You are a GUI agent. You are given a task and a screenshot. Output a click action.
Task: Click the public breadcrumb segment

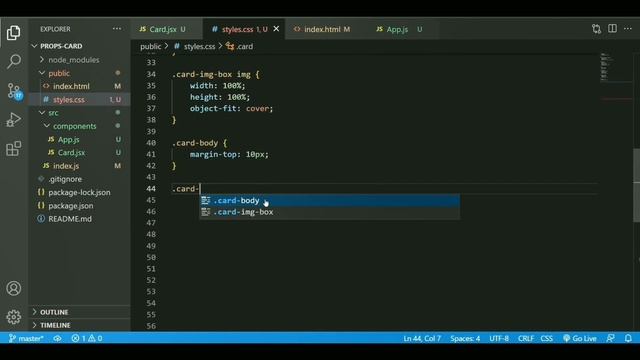pyautogui.click(x=151, y=47)
